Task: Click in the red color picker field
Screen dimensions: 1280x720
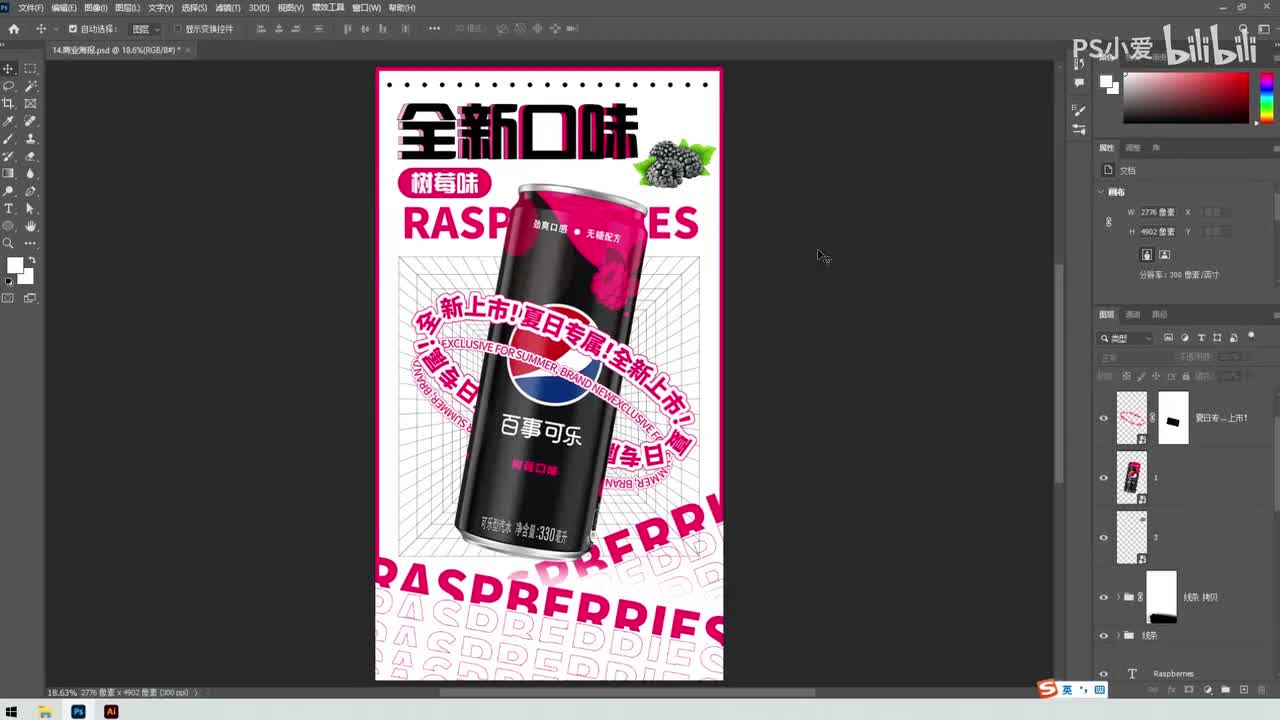Action: [1186, 97]
